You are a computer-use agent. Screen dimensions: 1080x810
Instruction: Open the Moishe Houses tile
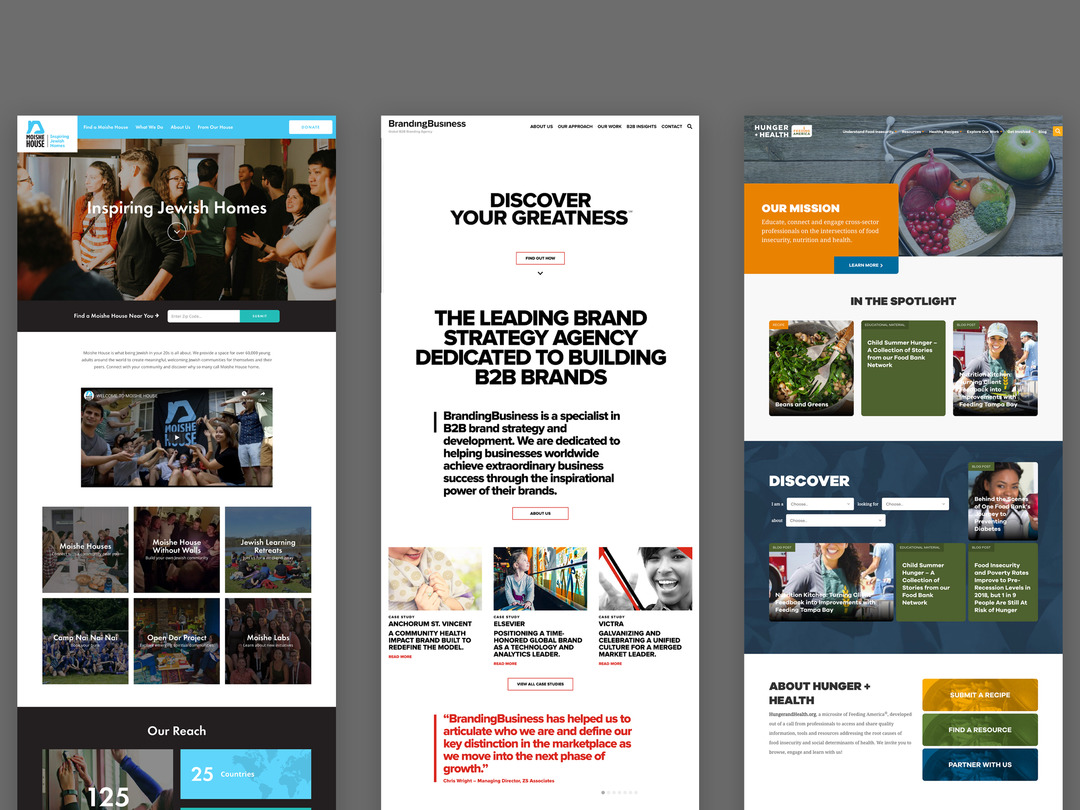tap(85, 550)
